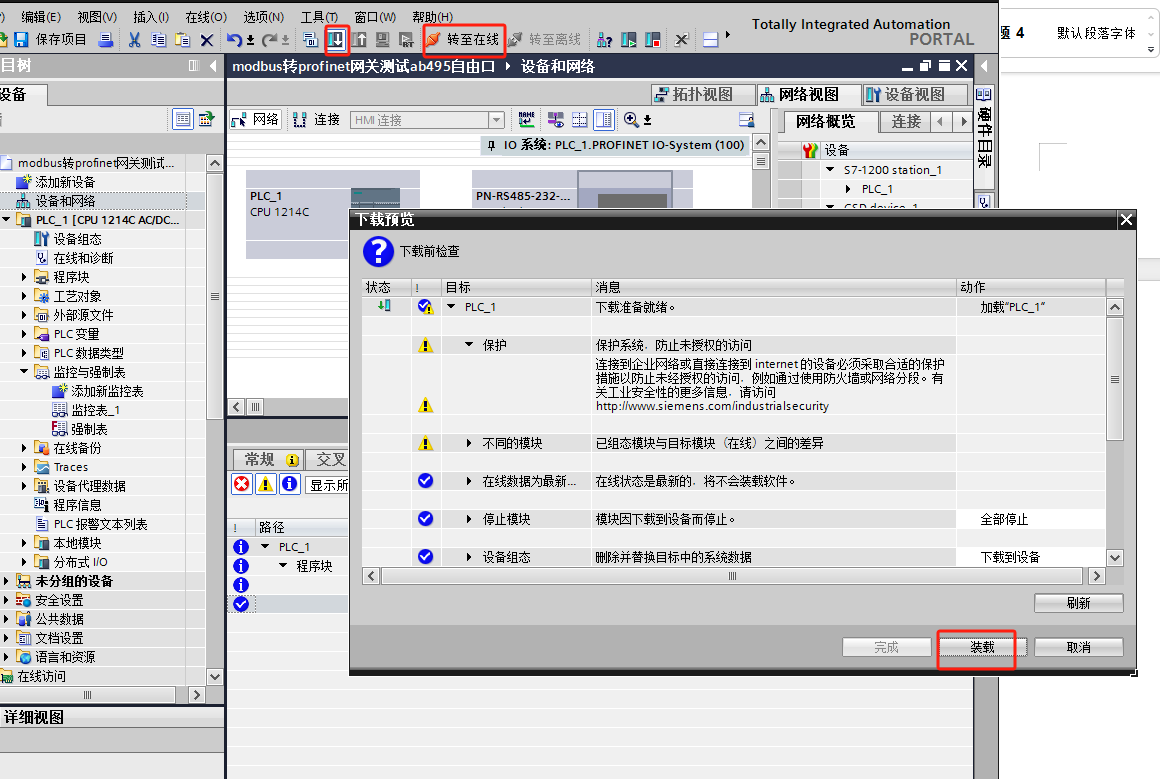Click the NAME assign device name icon
The width and height of the screenshot is (1160, 779).
[x=527, y=119]
